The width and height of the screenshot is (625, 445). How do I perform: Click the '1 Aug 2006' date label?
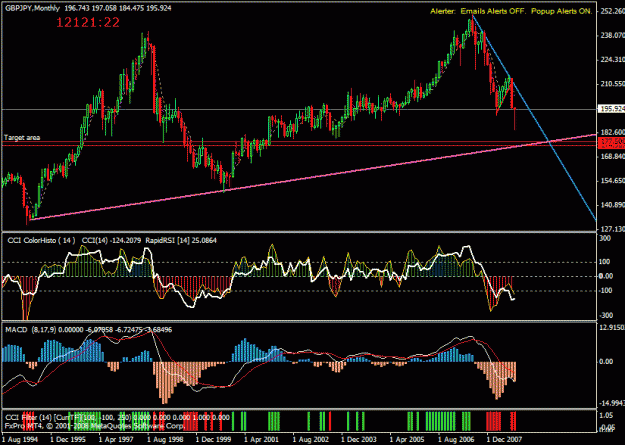click(x=456, y=439)
